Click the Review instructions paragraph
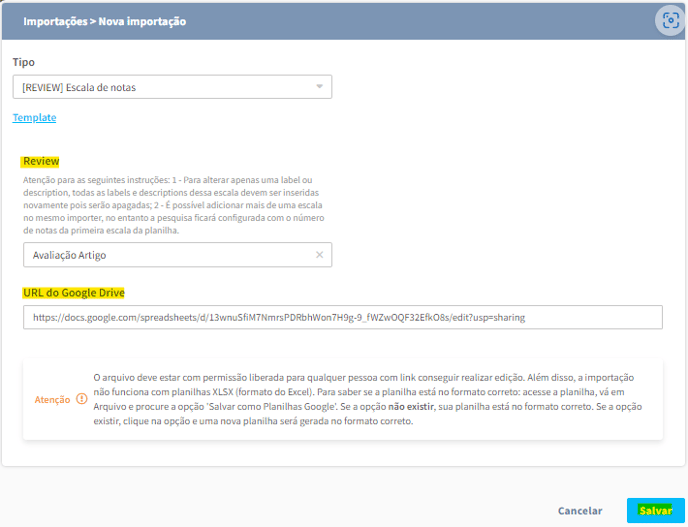Image resolution: width=688 pixels, height=527 pixels. 175,205
